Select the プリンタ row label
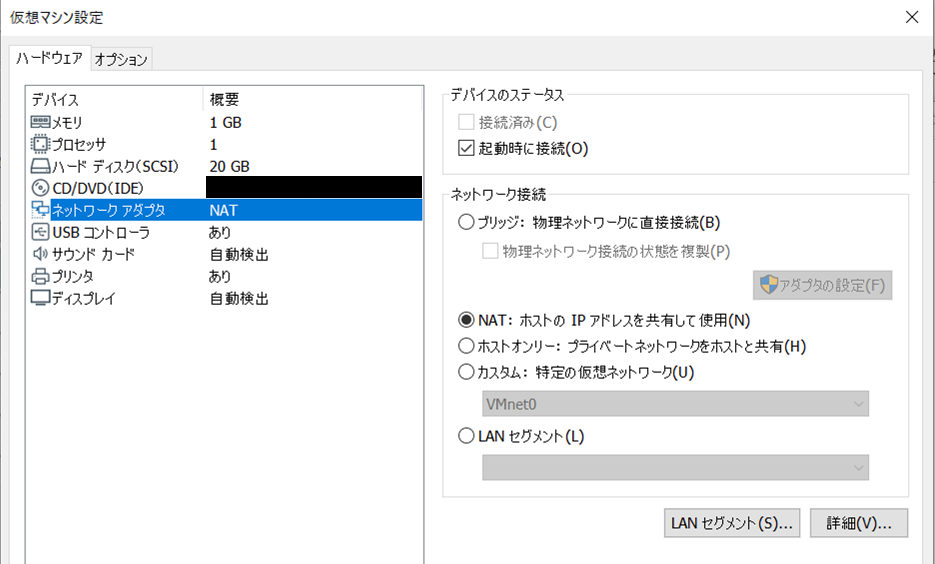Viewport: 935px width, 564px height. pyautogui.click(x=73, y=276)
